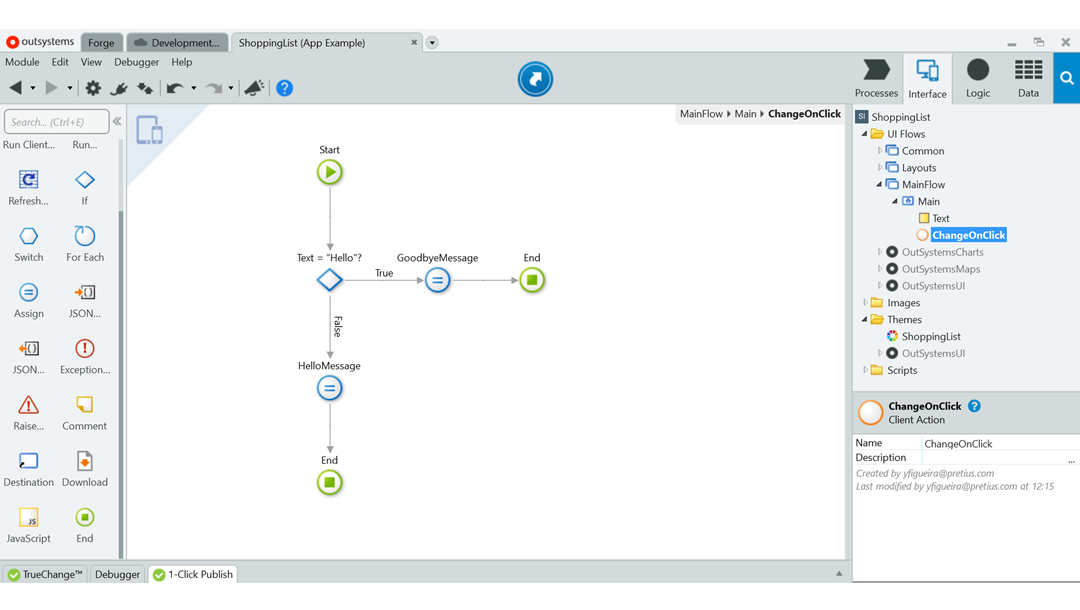Choose the JavaScript tool
This screenshot has width=1080, height=610.
coord(29,518)
